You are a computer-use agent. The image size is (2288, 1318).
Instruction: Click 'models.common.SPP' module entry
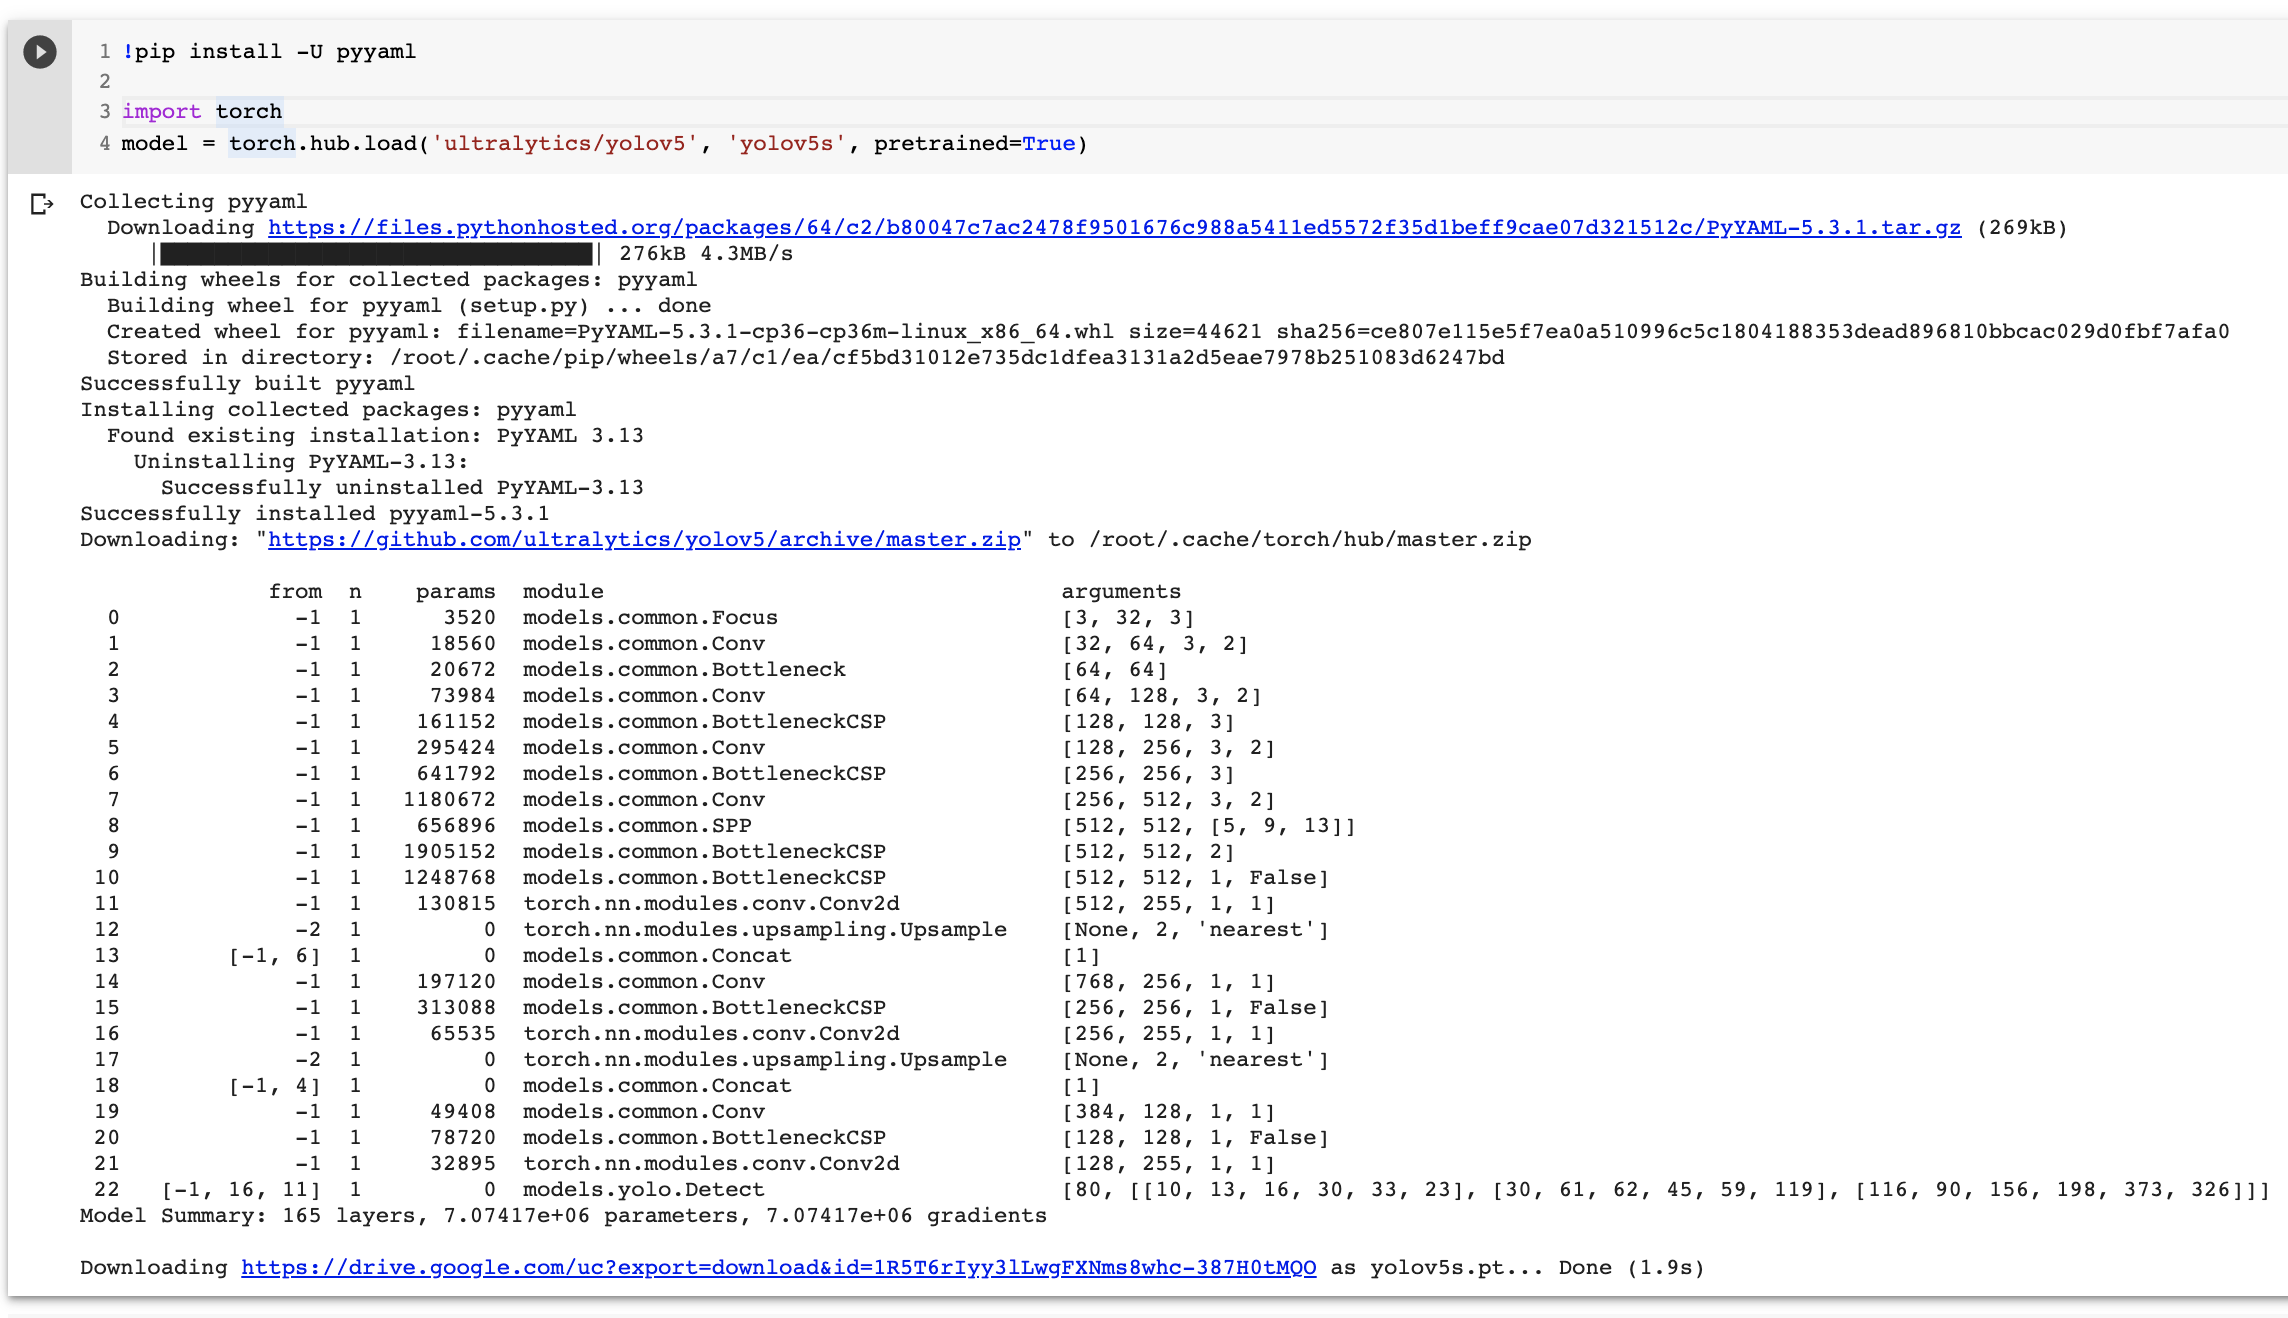(637, 826)
